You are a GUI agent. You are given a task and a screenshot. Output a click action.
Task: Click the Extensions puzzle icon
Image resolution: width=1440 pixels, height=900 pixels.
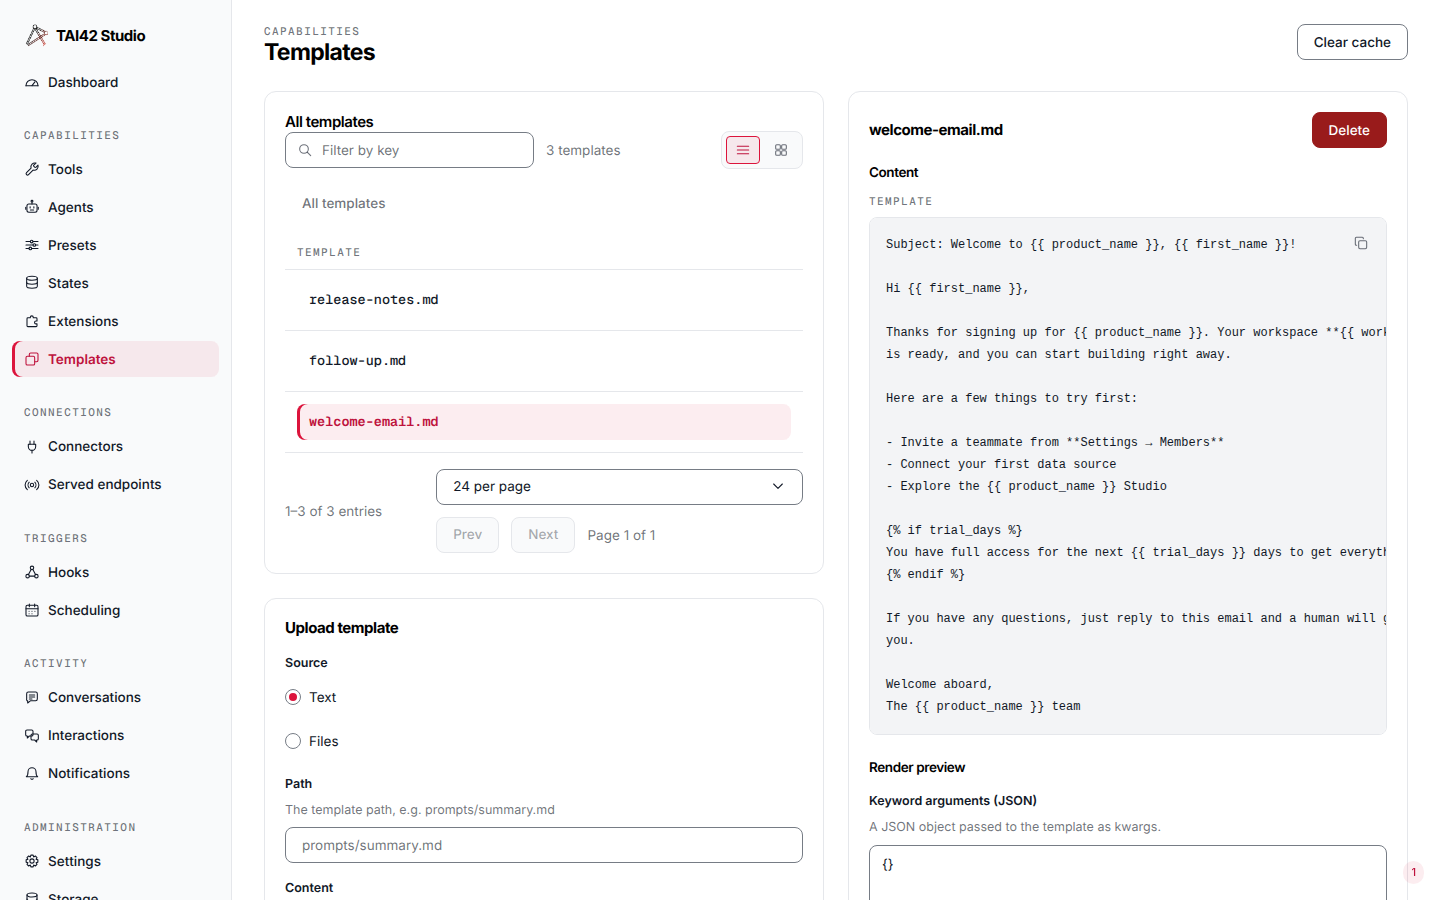click(32, 322)
